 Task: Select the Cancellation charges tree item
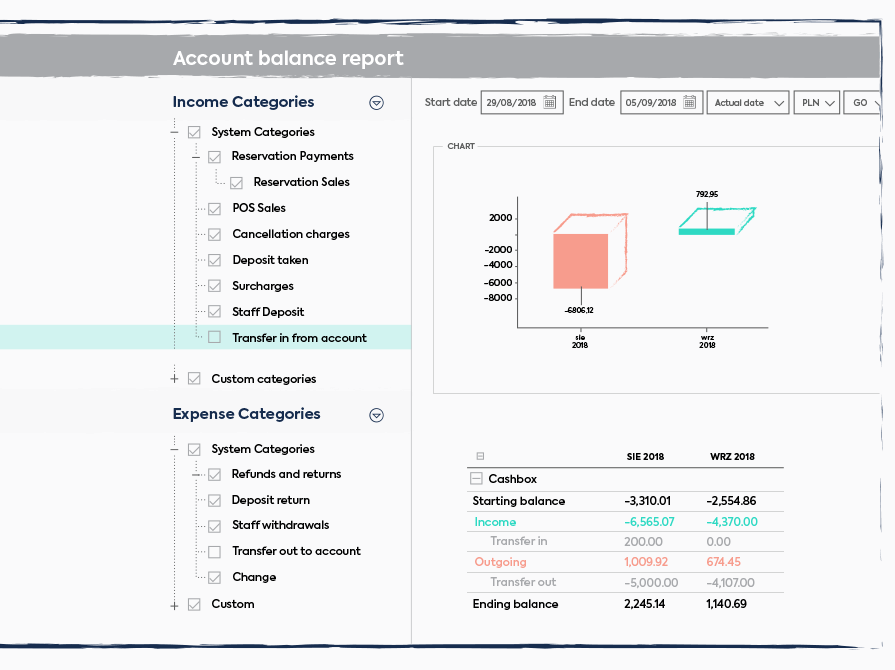tap(291, 234)
